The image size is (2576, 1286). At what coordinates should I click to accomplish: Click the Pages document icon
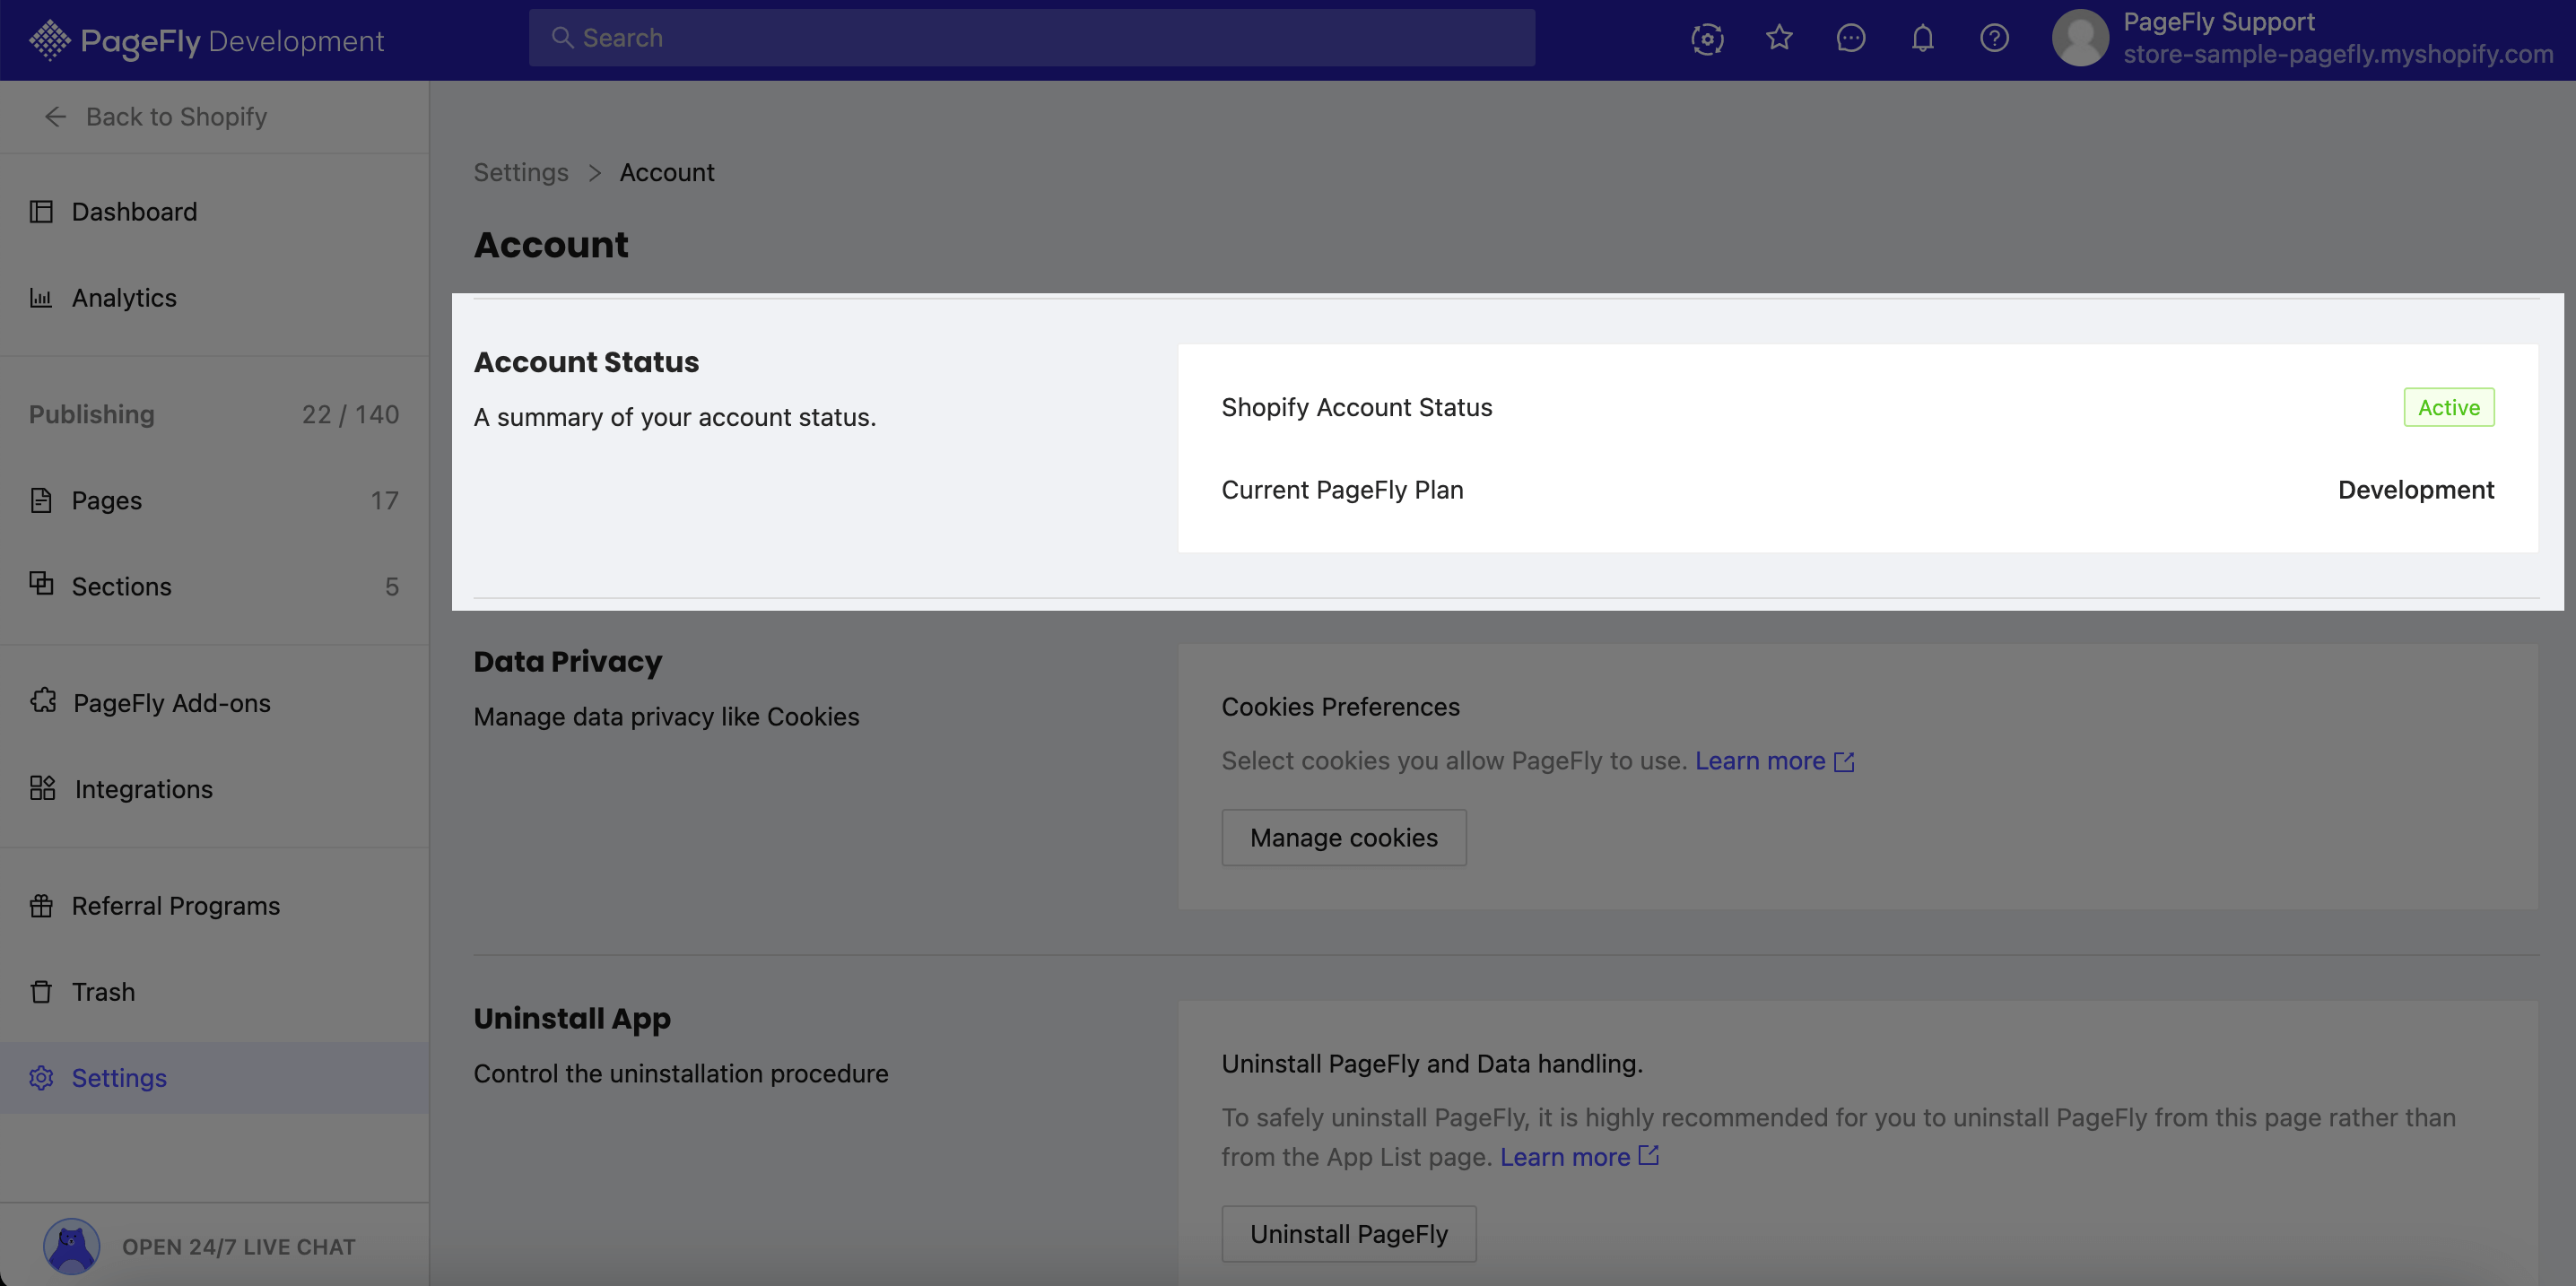coord(41,500)
